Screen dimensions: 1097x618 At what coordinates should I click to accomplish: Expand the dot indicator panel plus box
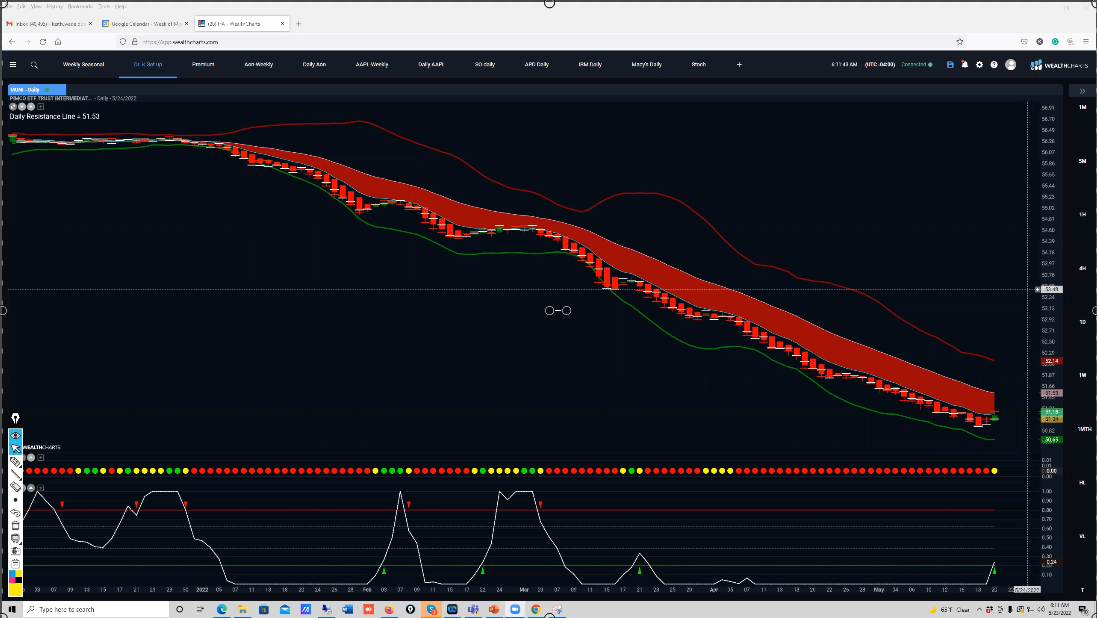pos(41,458)
